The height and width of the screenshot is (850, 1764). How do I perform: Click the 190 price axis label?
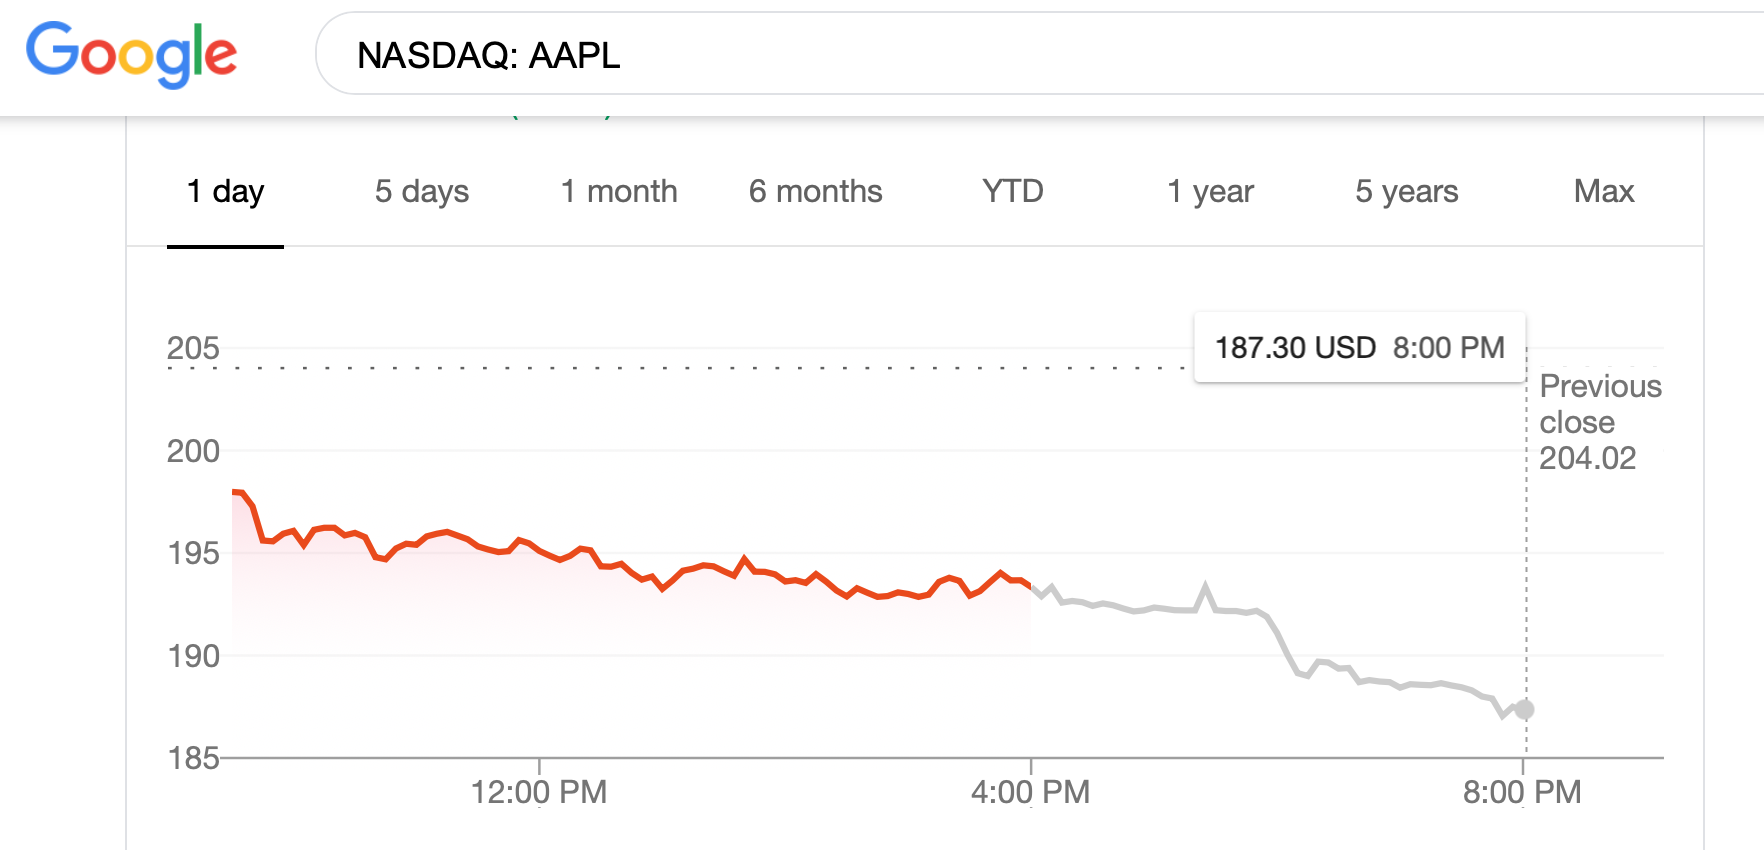(193, 656)
